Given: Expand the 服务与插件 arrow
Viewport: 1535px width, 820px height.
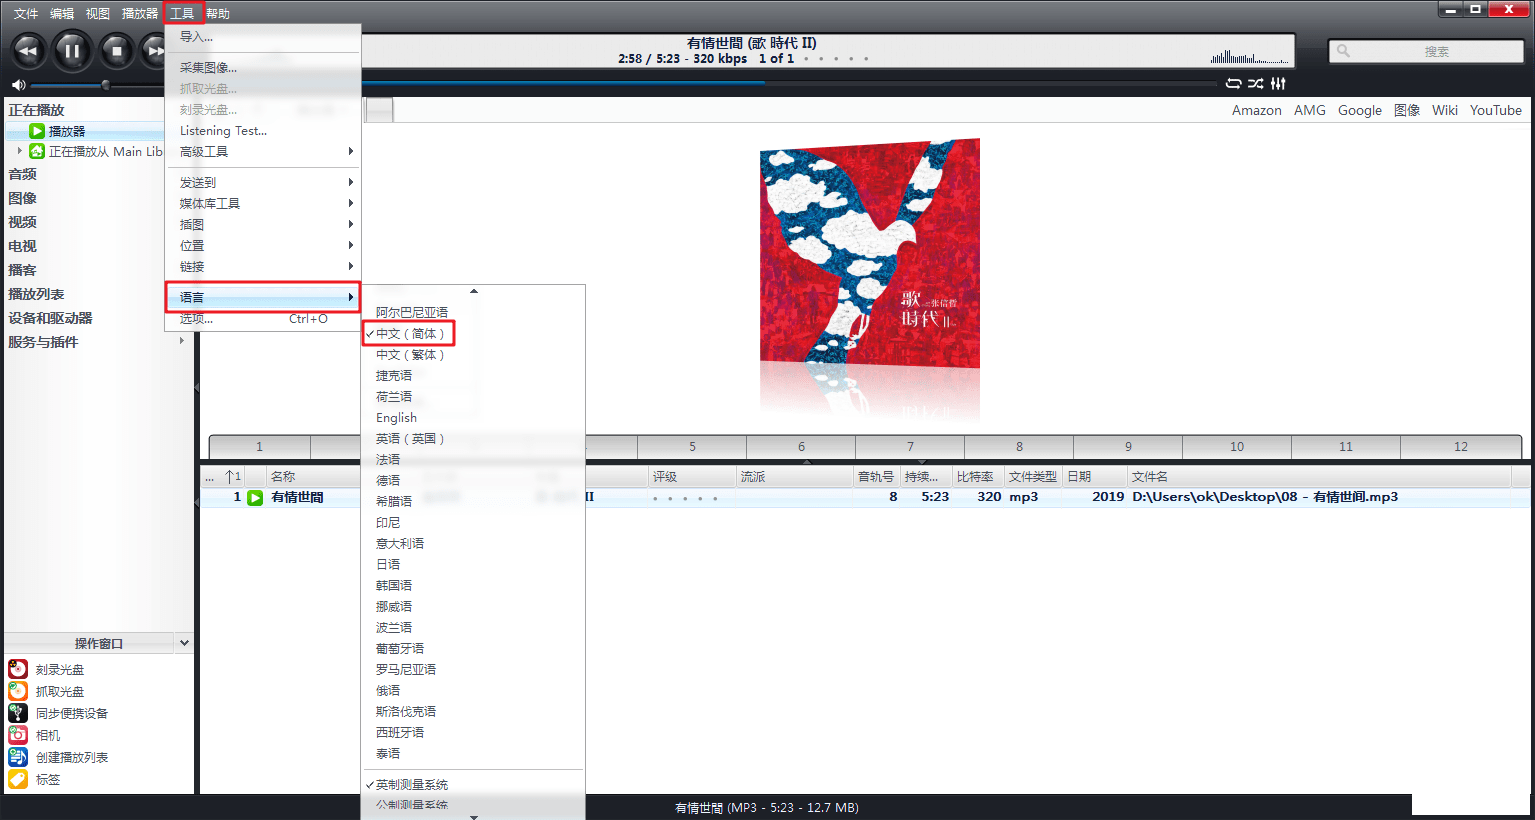Looking at the screenshot, I should tap(181, 341).
